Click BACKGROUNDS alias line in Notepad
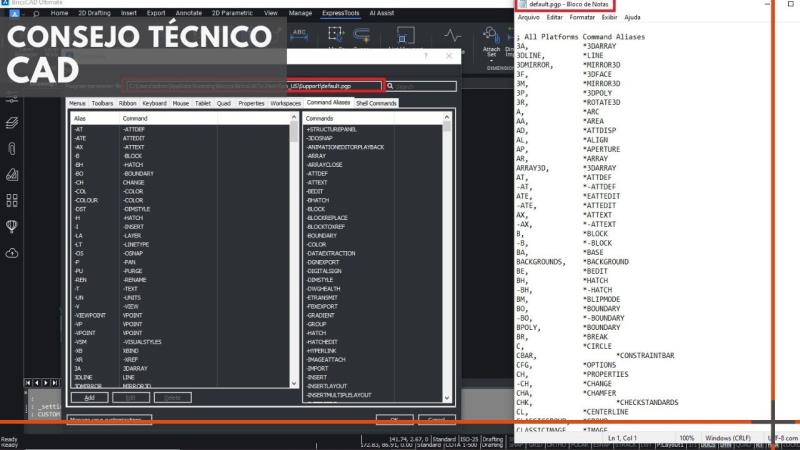 (572, 262)
